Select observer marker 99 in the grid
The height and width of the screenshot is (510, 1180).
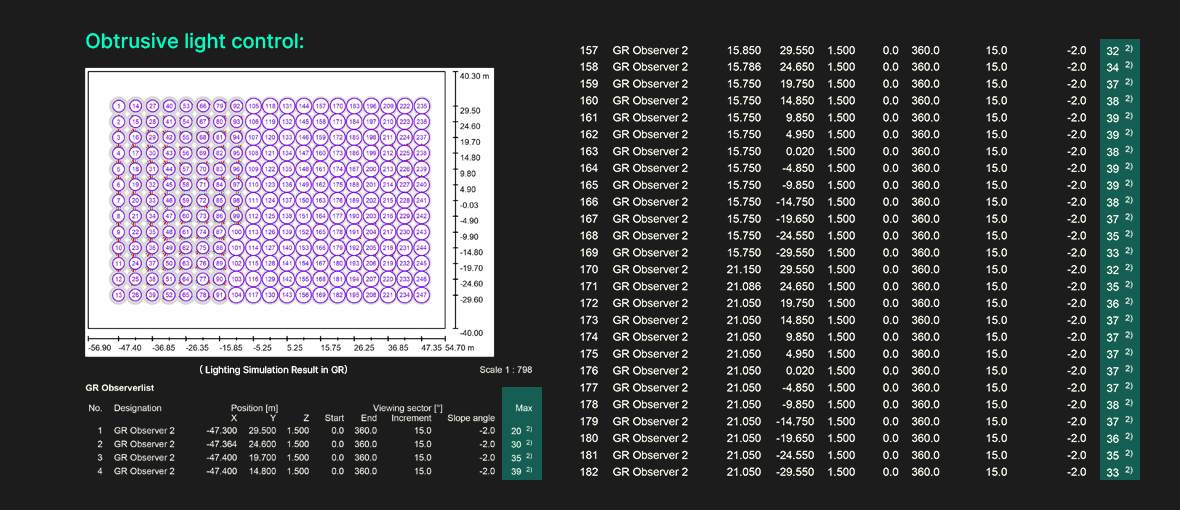tap(237, 216)
